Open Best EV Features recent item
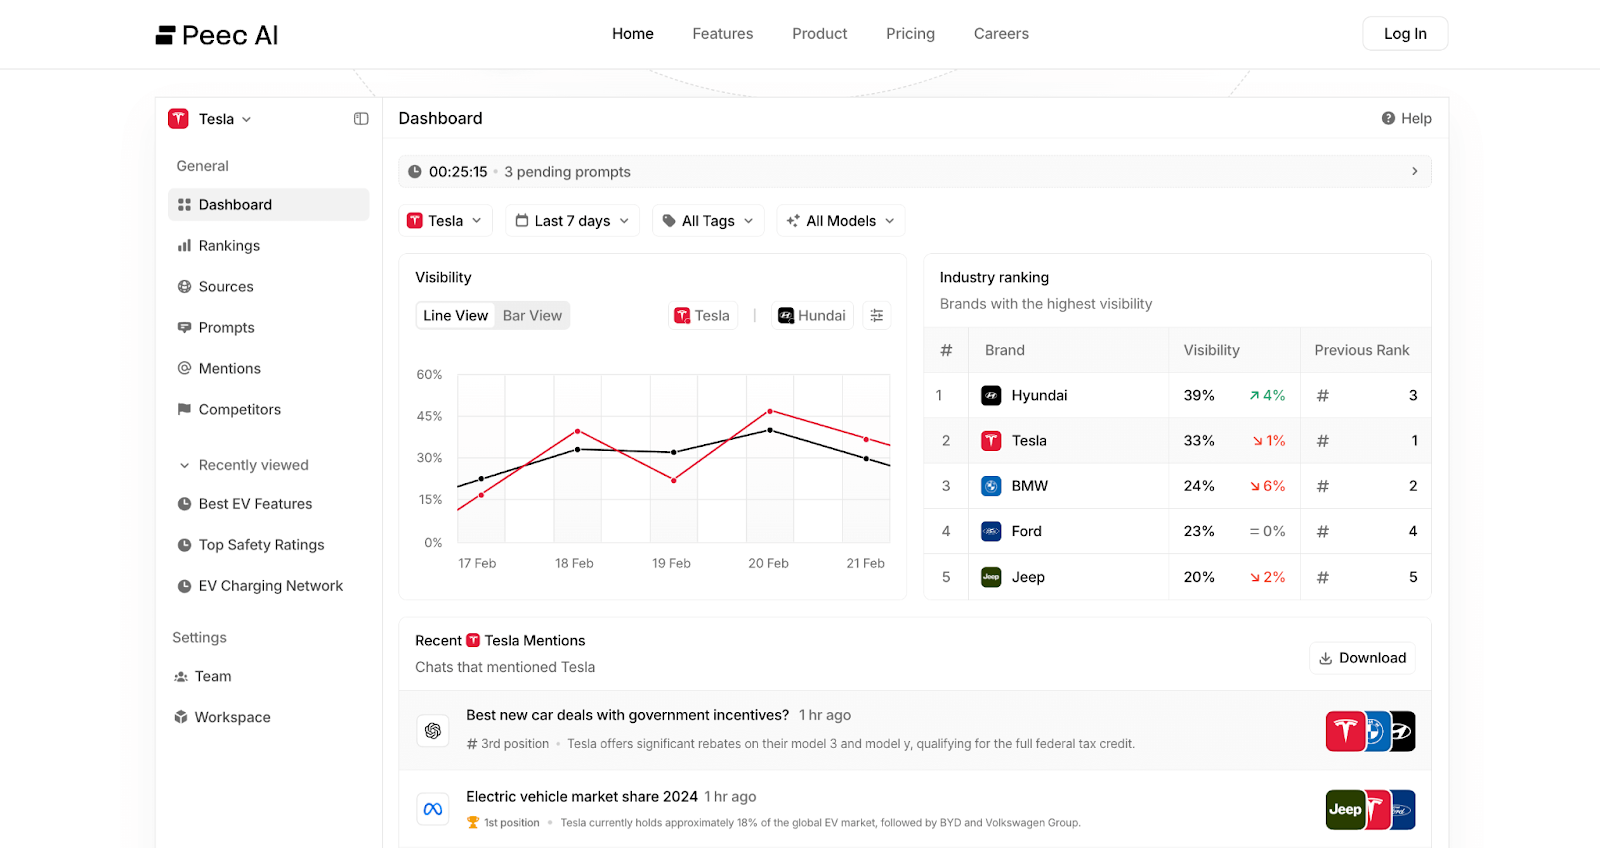The image size is (1600, 848). pyautogui.click(x=255, y=504)
